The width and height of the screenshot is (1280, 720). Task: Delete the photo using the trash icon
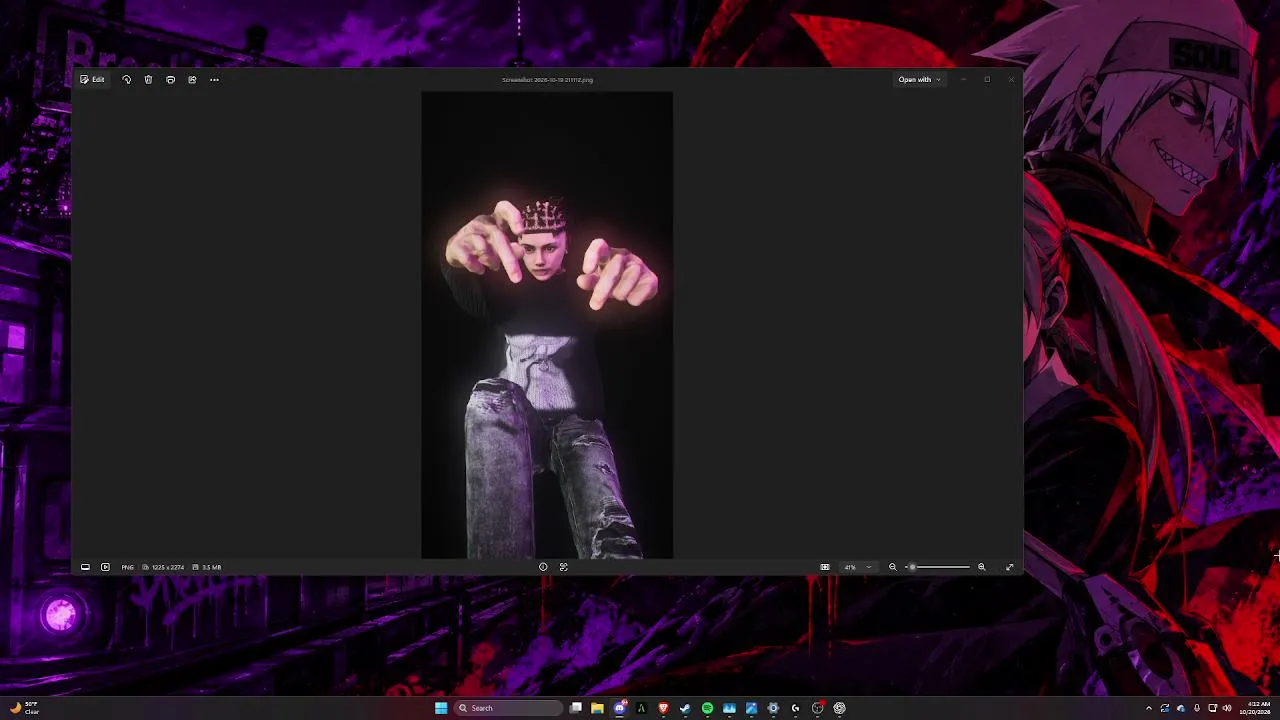(148, 79)
